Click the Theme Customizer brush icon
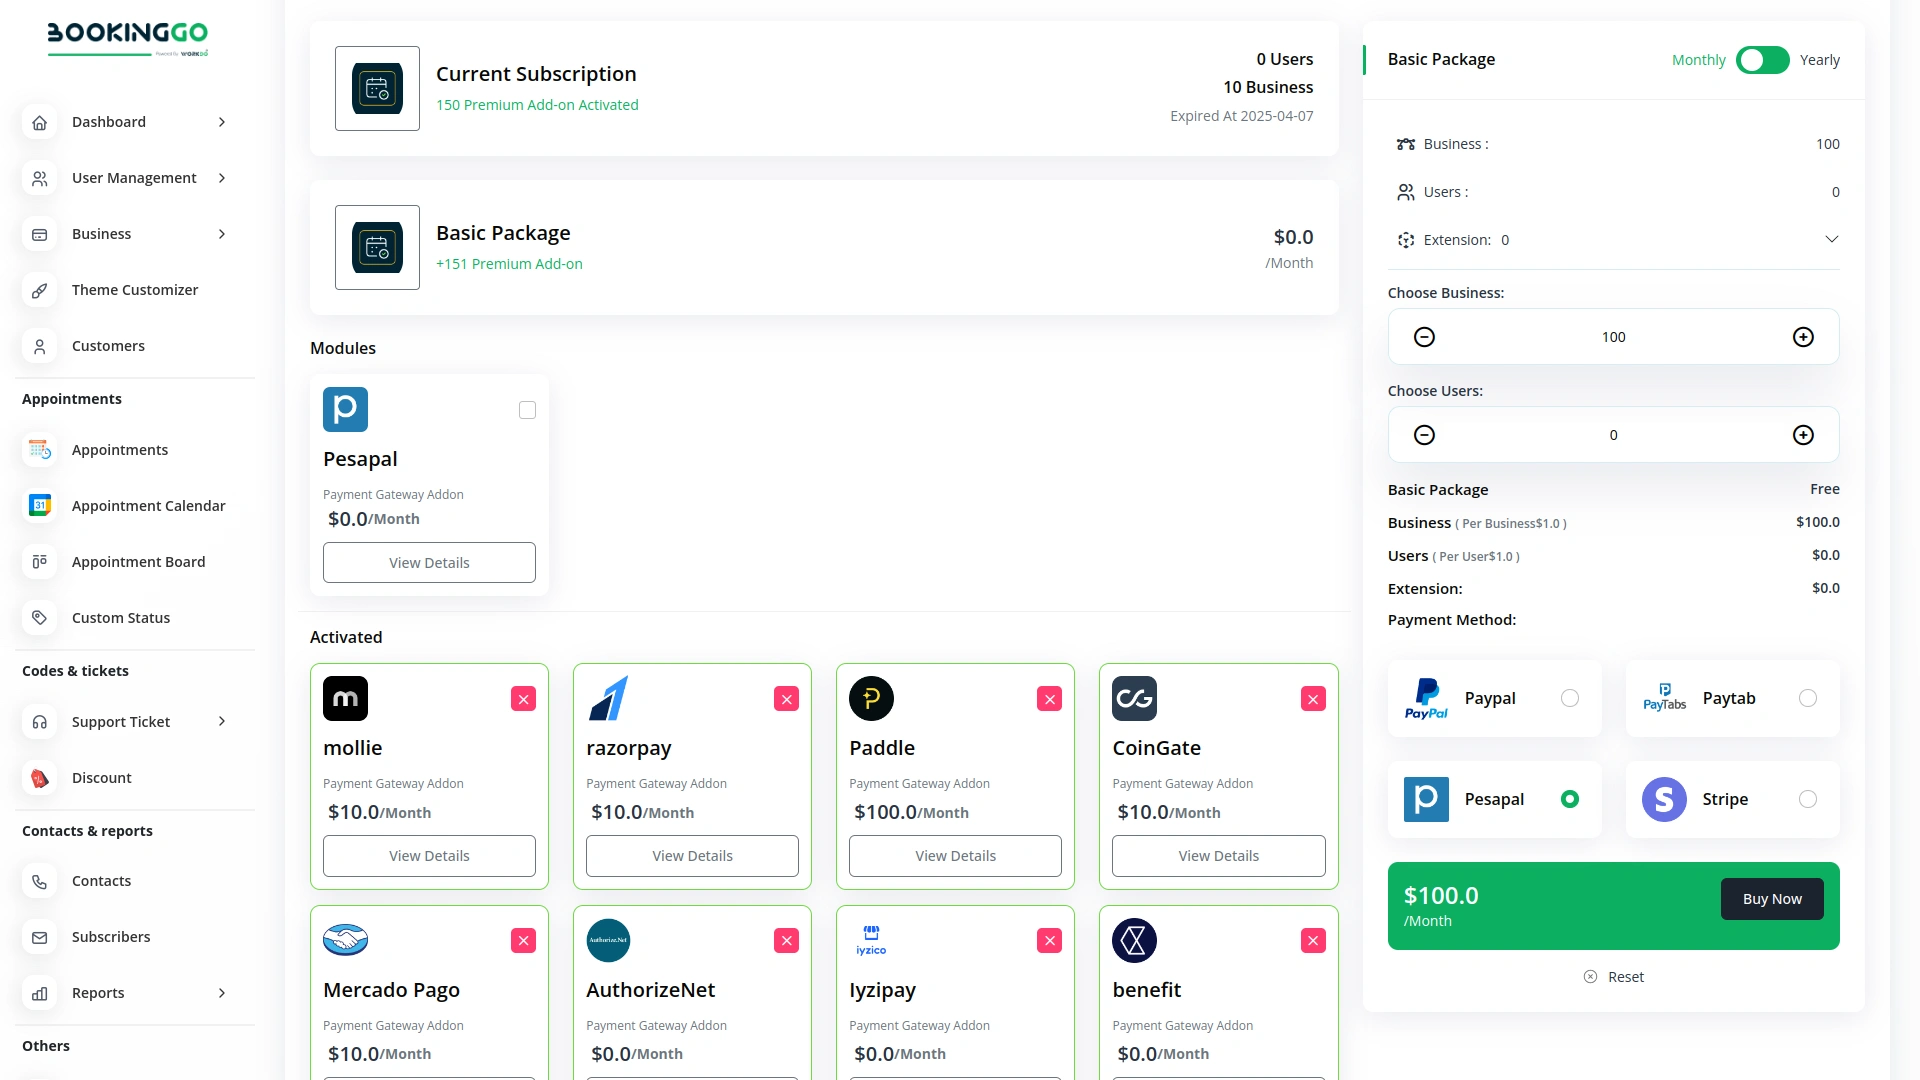Image resolution: width=1920 pixels, height=1080 pixels. point(39,290)
